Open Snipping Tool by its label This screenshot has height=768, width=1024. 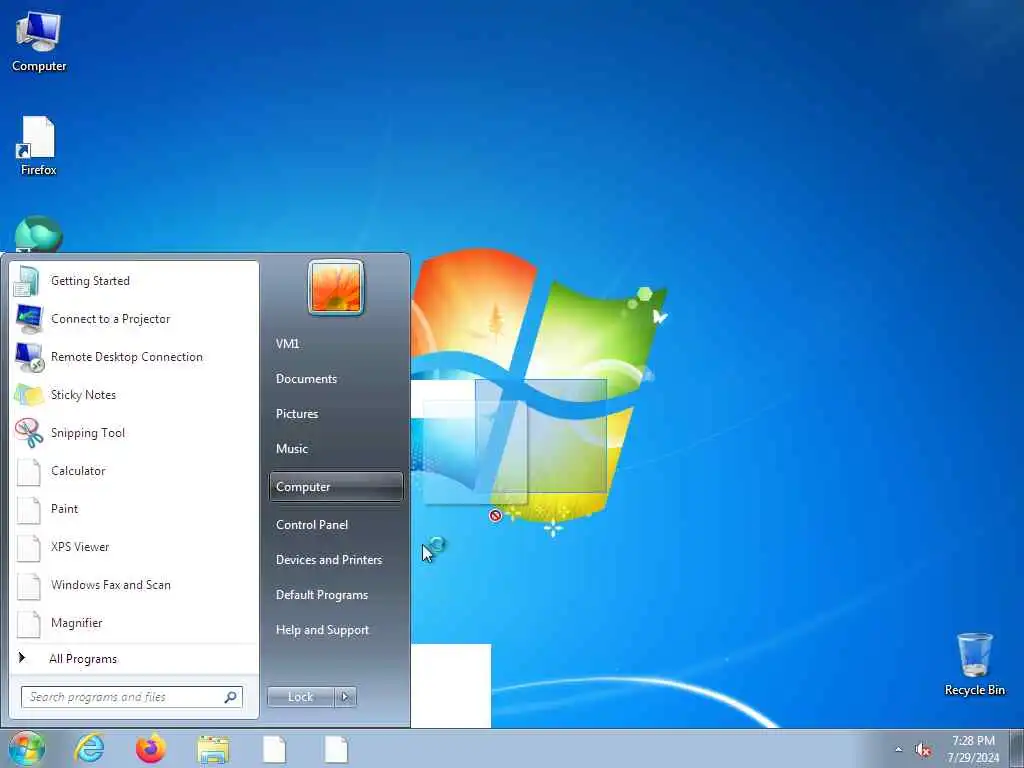point(88,433)
